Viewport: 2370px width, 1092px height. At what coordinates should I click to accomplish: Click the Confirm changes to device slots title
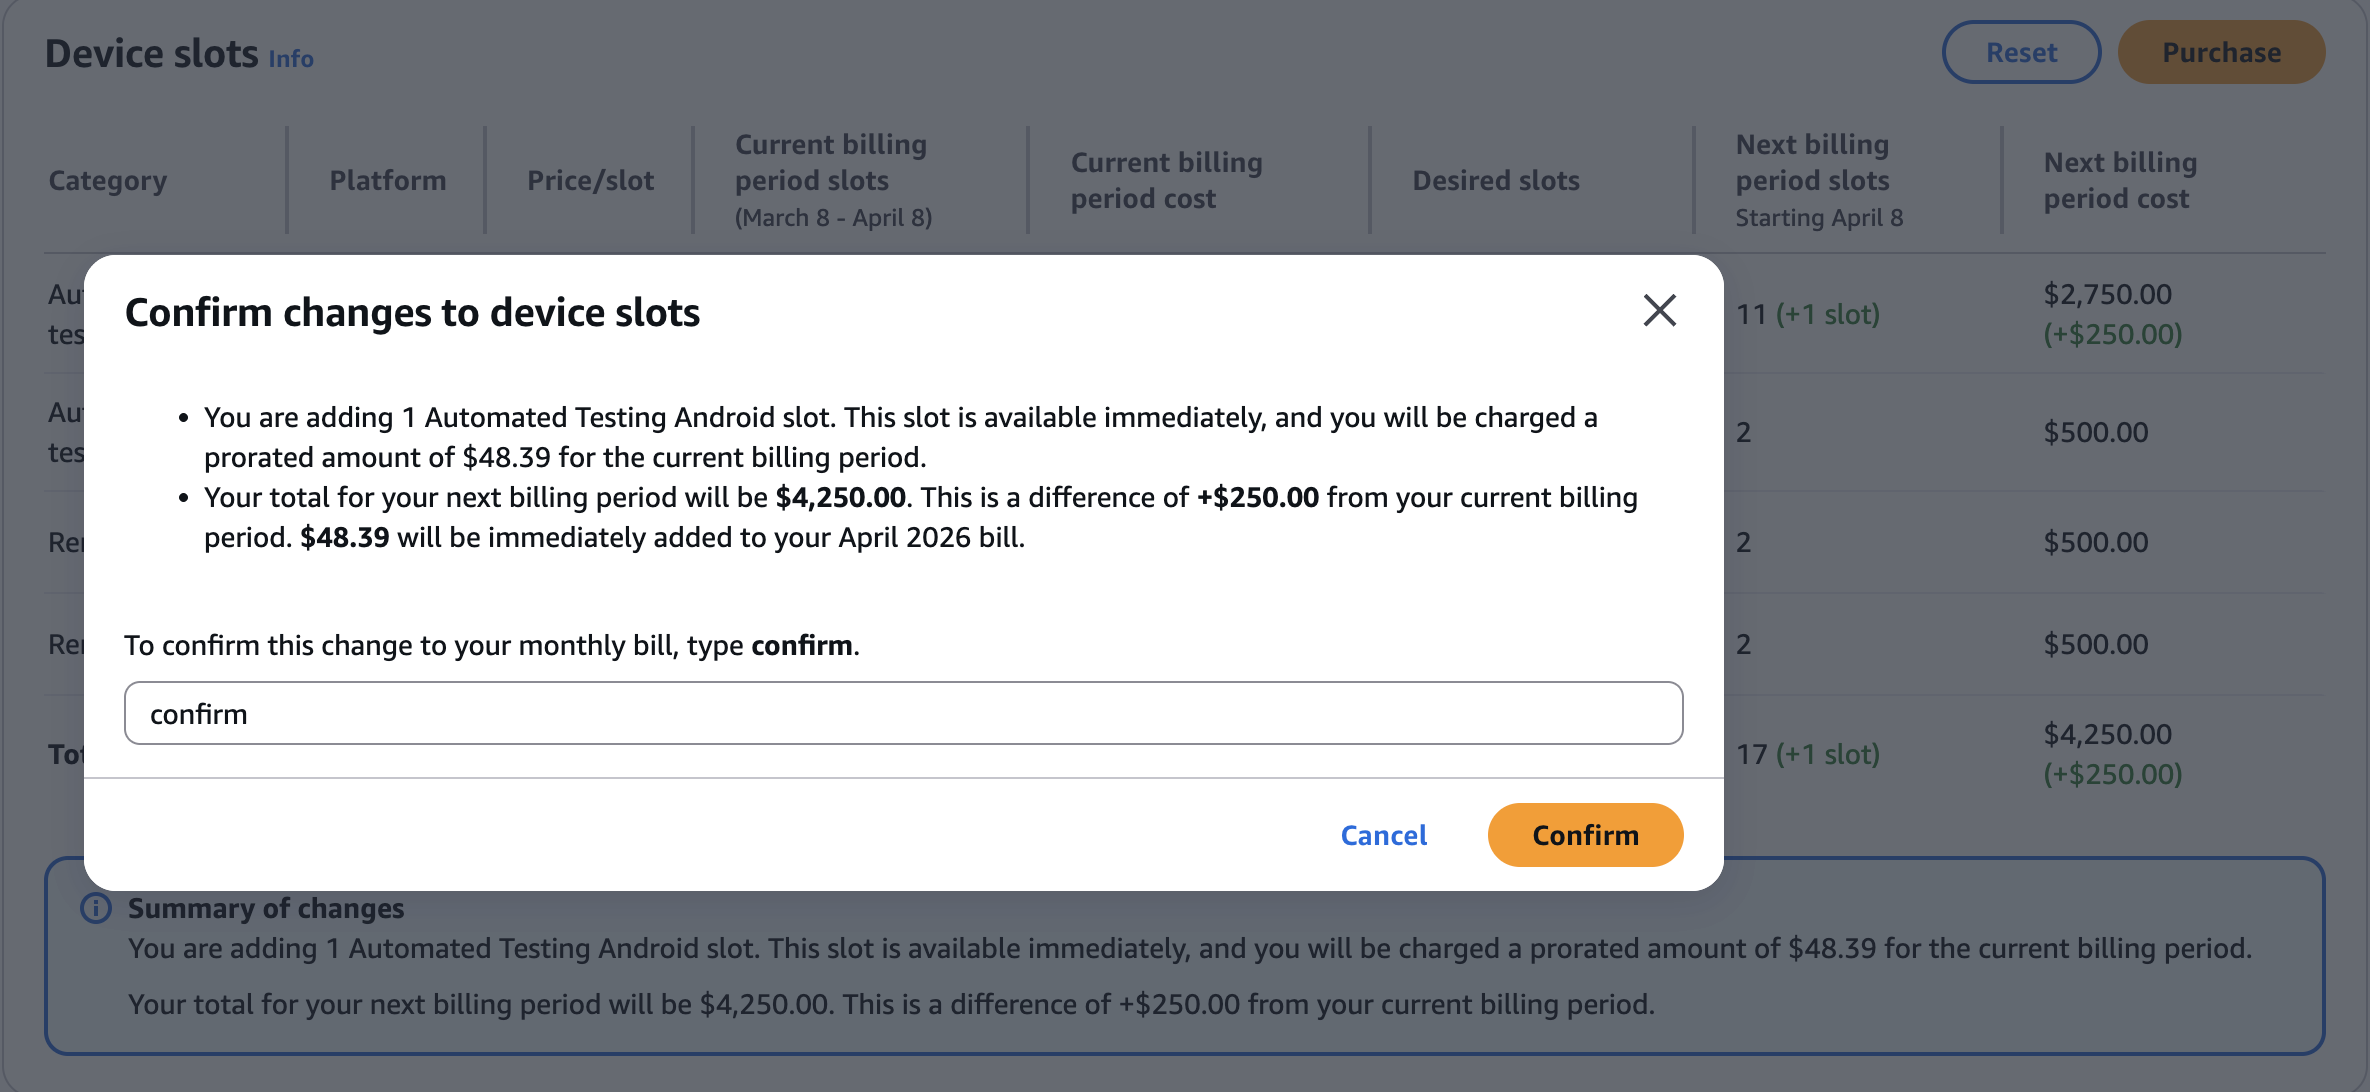coord(412,312)
